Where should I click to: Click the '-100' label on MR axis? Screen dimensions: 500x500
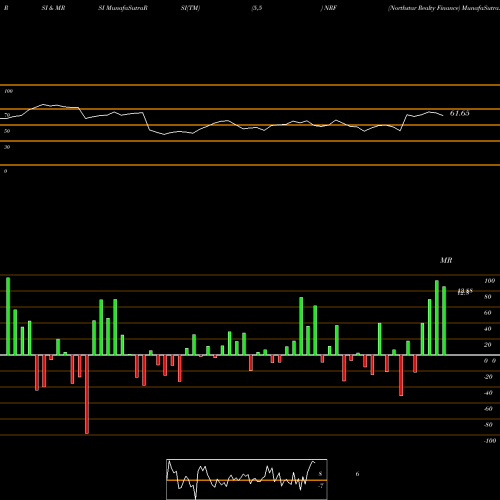pos(490,441)
